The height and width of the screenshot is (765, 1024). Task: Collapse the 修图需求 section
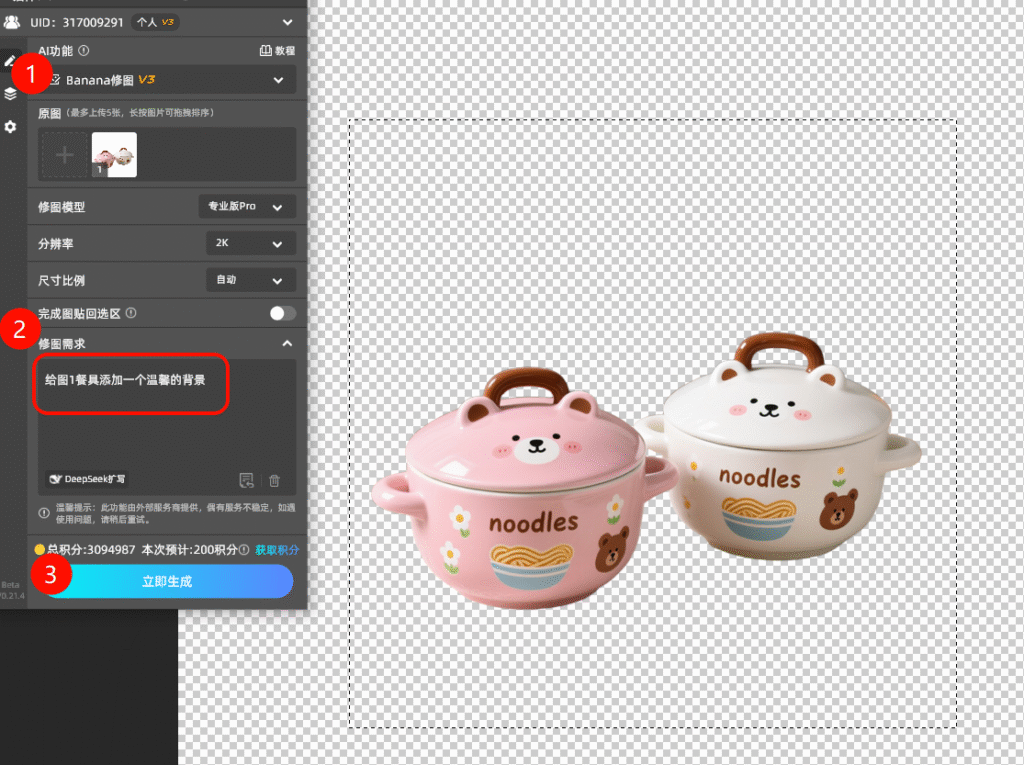(x=287, y=343)
